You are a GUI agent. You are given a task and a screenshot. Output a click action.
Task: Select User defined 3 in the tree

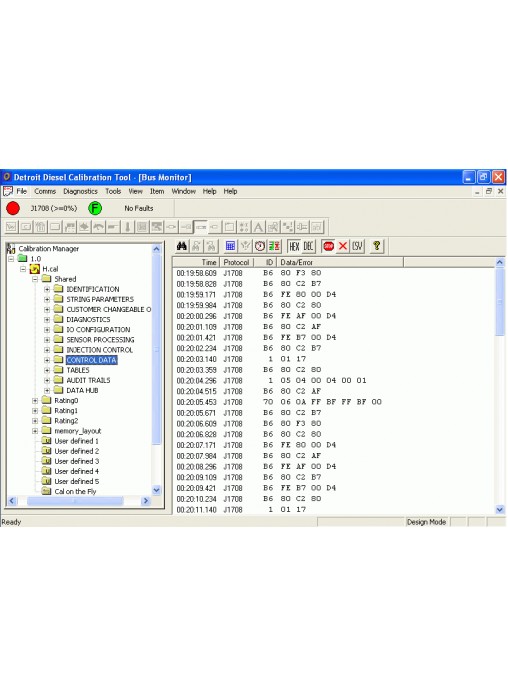click(x=76, y=461)
